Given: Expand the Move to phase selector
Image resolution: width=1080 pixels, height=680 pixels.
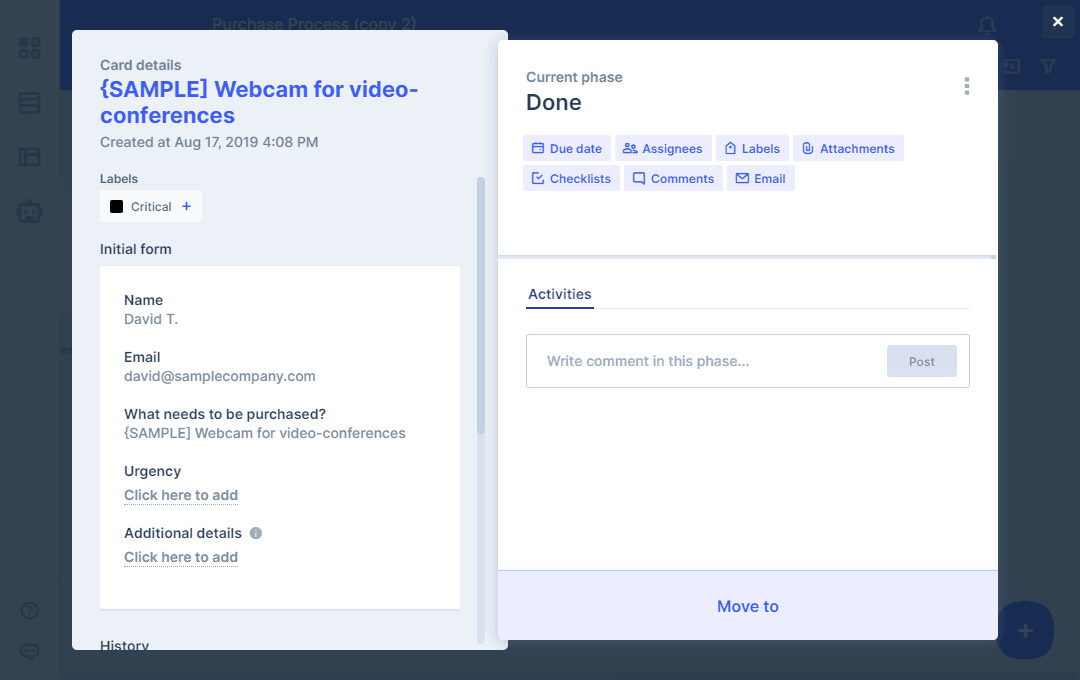Looking at the screenshot, I should (747, 606).
